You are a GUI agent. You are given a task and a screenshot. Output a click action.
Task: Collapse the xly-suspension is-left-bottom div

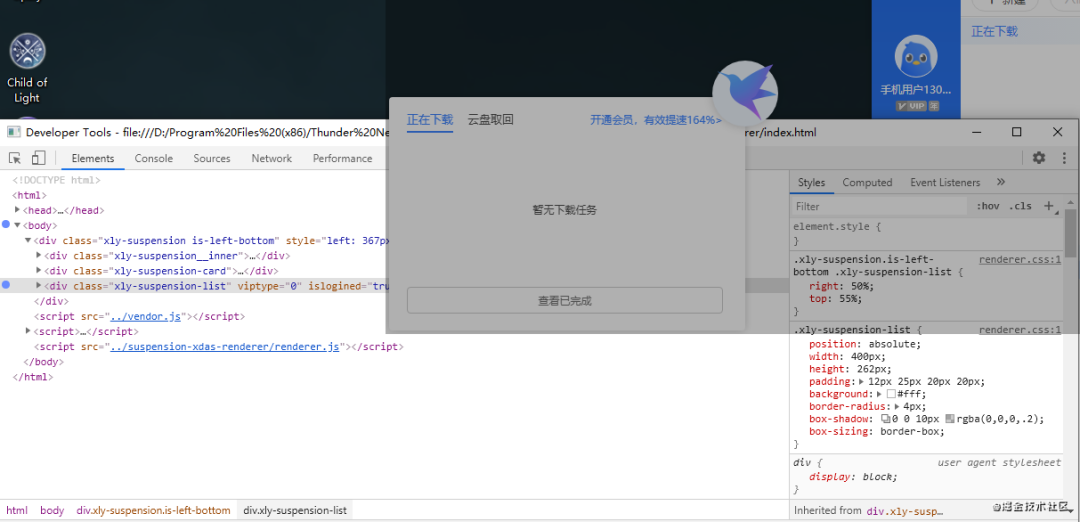pyautogui.click(x=28, y=240)
